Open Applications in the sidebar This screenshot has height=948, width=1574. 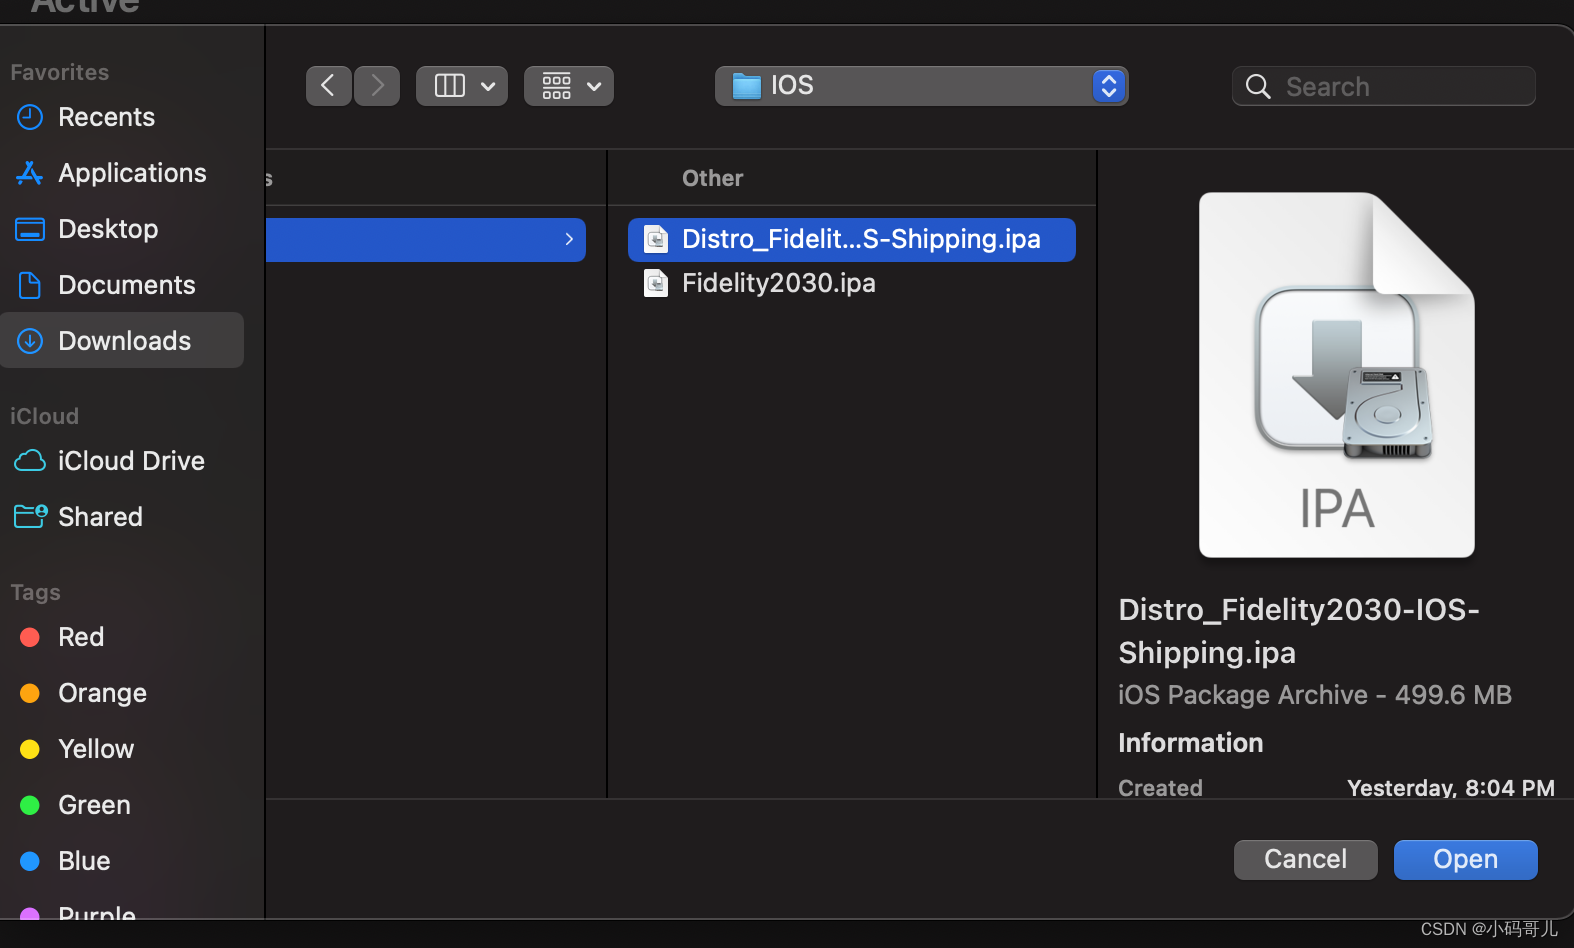tap(122, 173)
